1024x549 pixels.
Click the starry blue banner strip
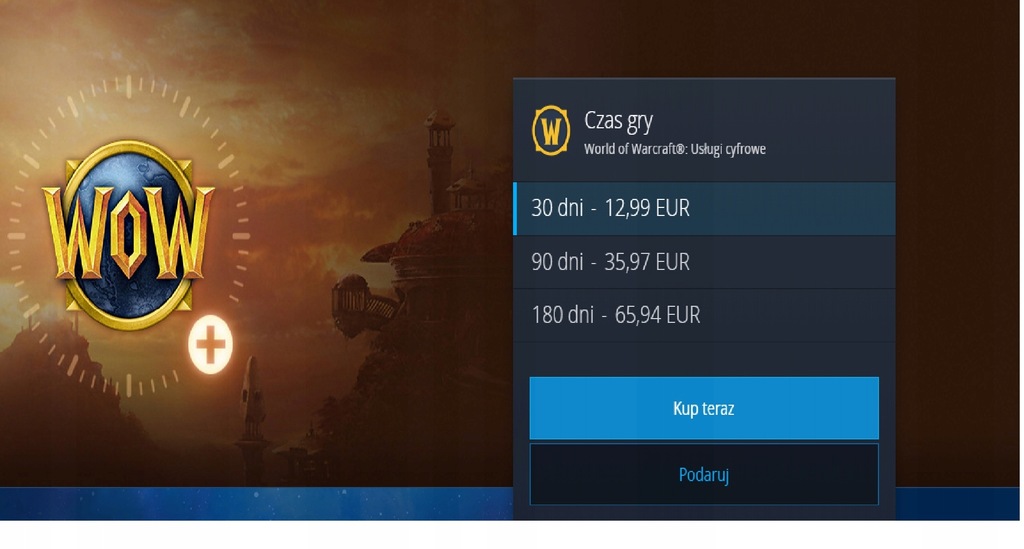(256, 503)
